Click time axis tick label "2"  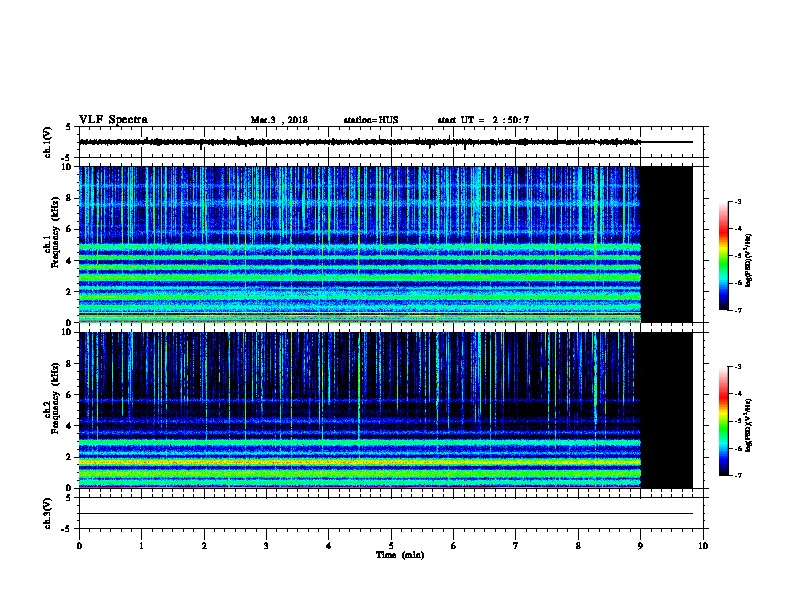coord(204,546)
